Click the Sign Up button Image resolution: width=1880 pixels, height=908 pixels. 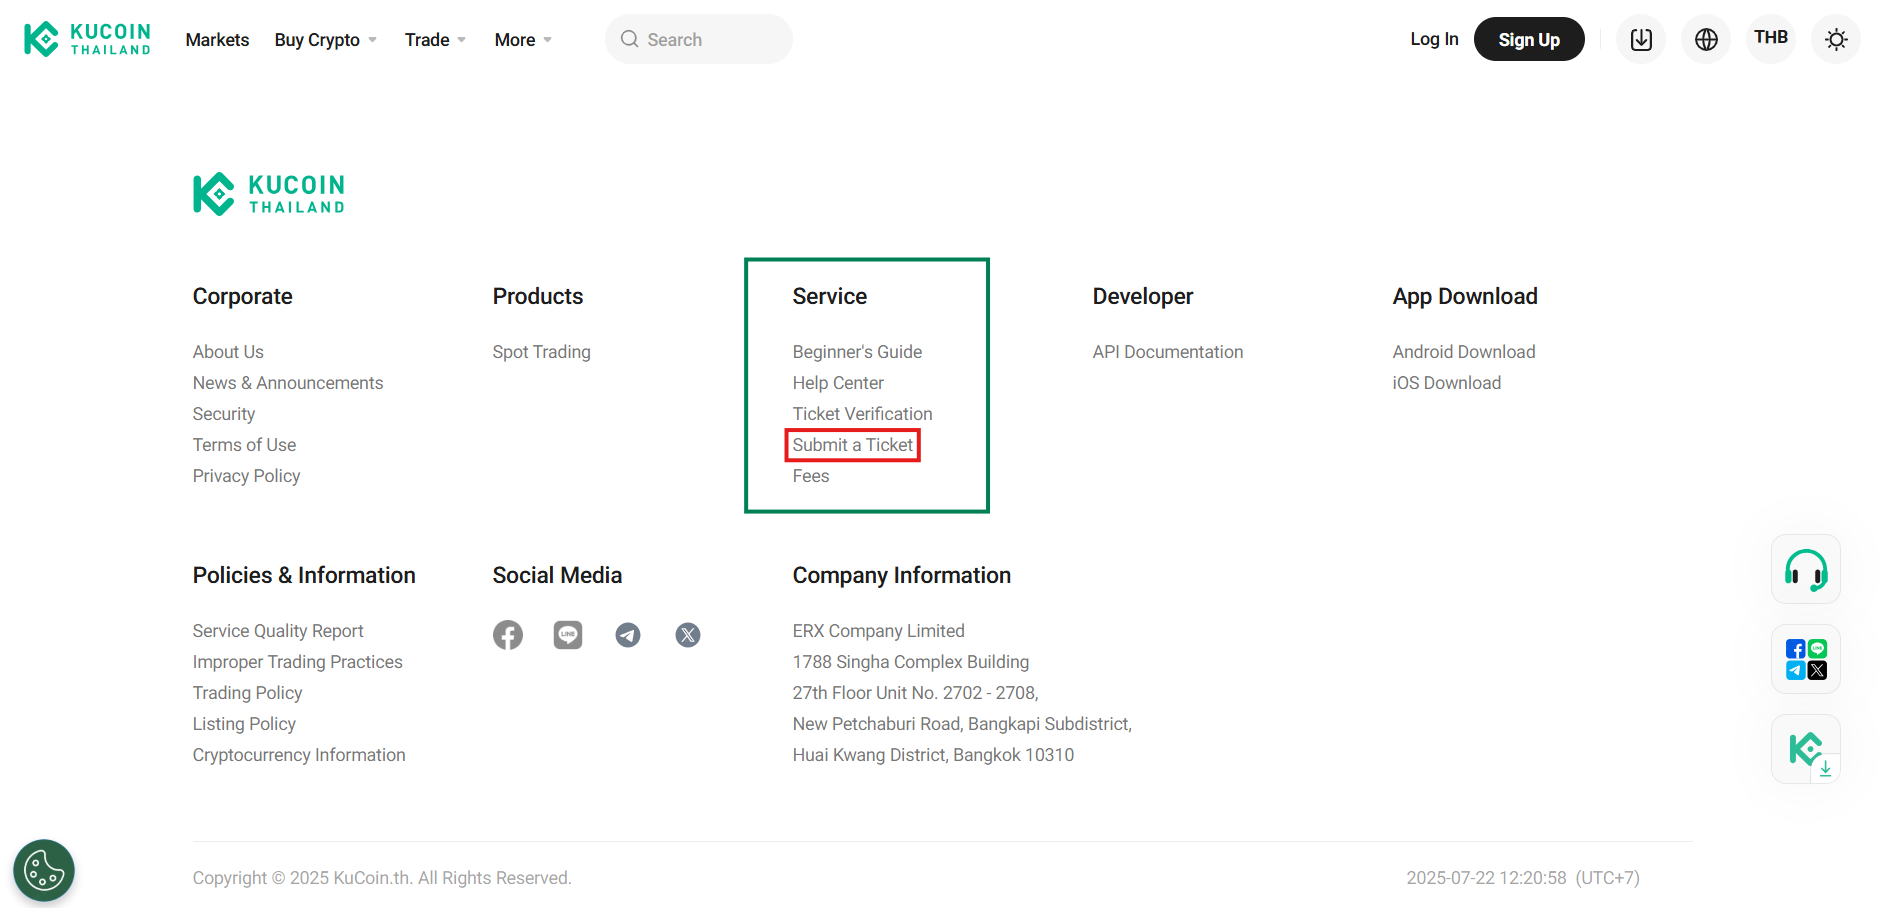click(x=1528, y=40)
